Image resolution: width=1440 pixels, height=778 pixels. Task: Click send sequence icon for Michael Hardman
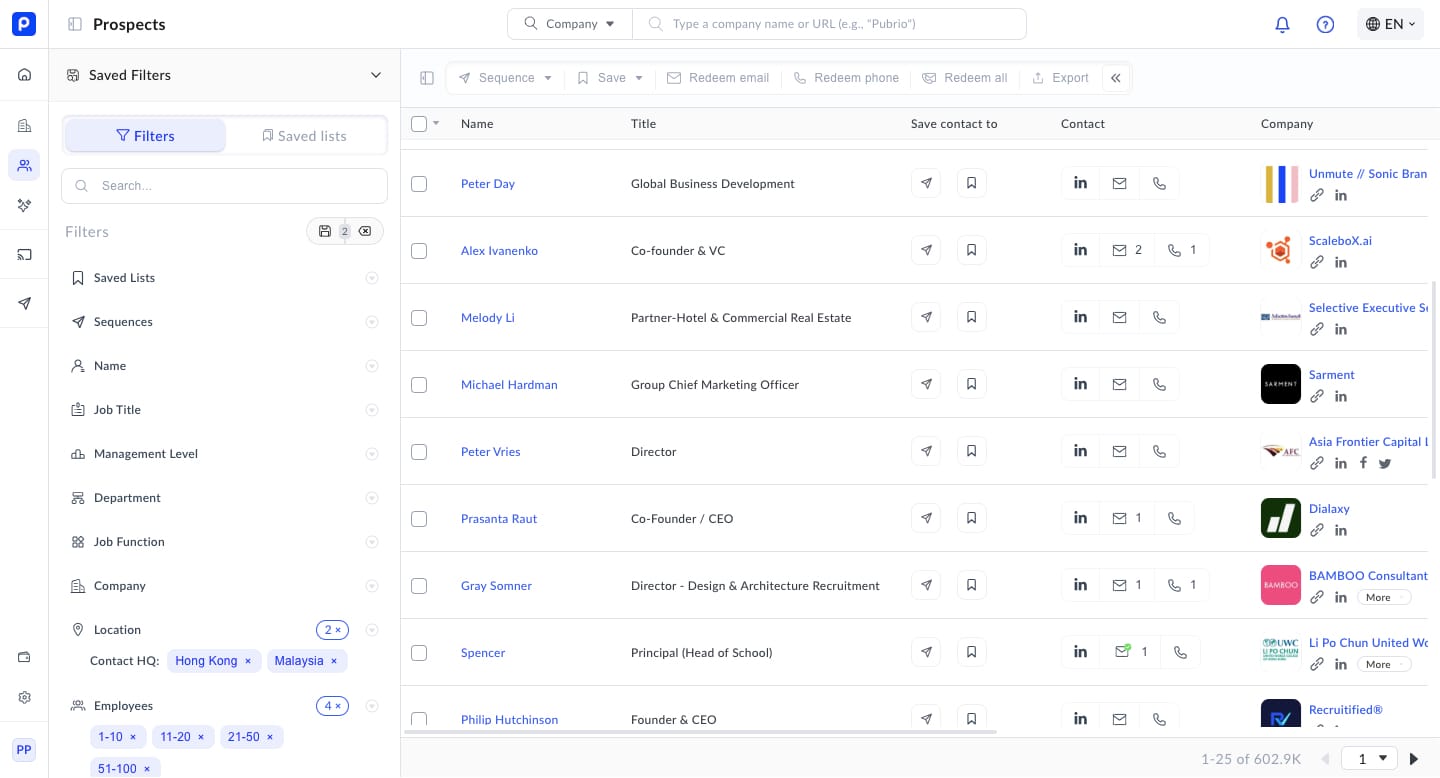(x=926, y=384)
